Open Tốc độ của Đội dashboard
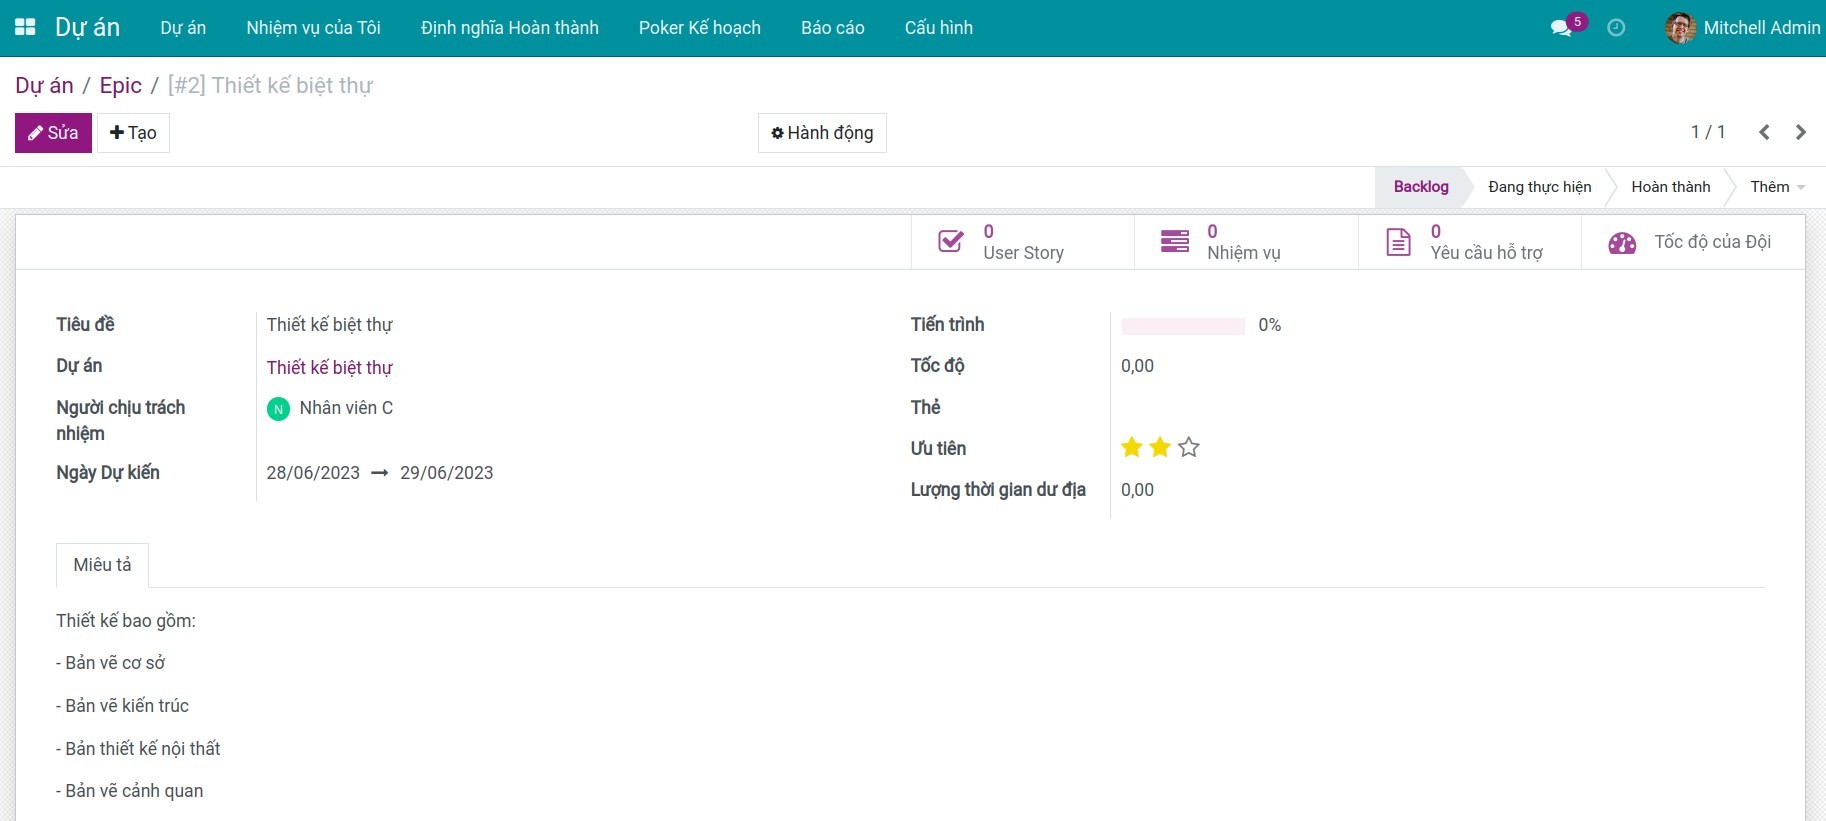Viewport: 1826px width, 821px height. point(1693,242)
